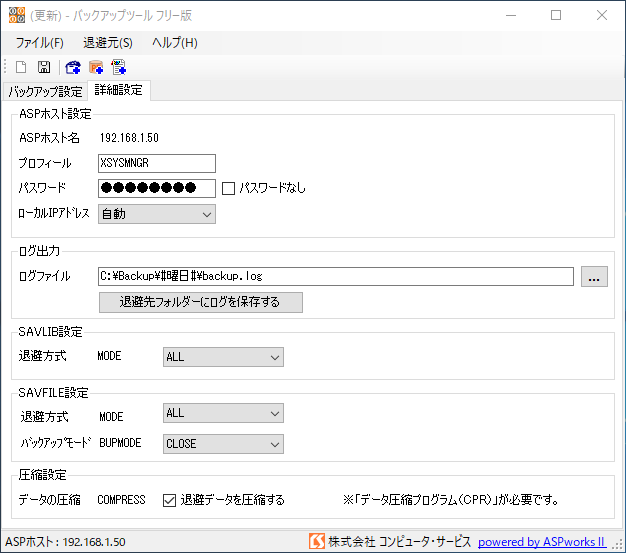Image resolution: width=626 pixels, height=553 pixels.
Task: Click the document-list add toolbar icon
Action: (119, 67)
